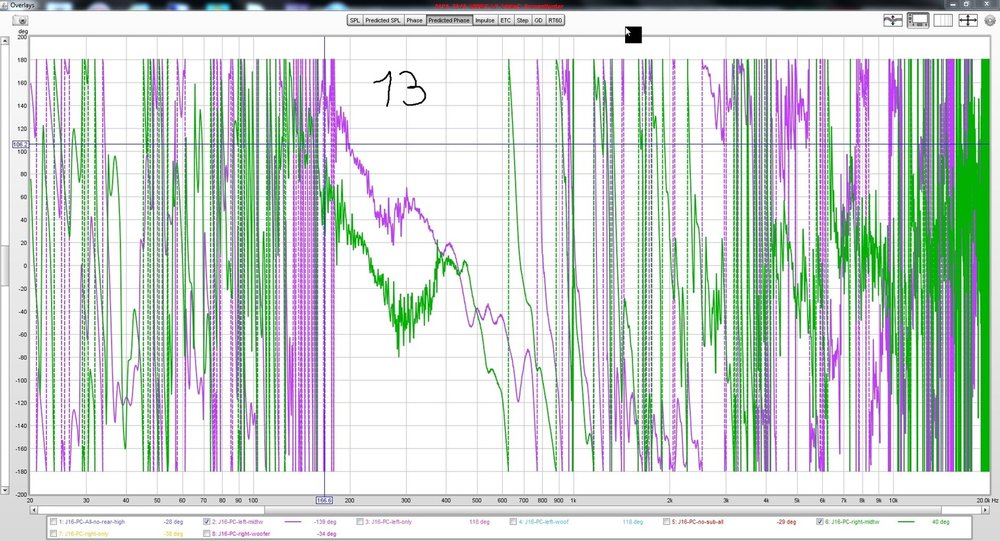1000x541 pixels.
Task: Open graph controls gear icon
Action: (x=990, y=20)
